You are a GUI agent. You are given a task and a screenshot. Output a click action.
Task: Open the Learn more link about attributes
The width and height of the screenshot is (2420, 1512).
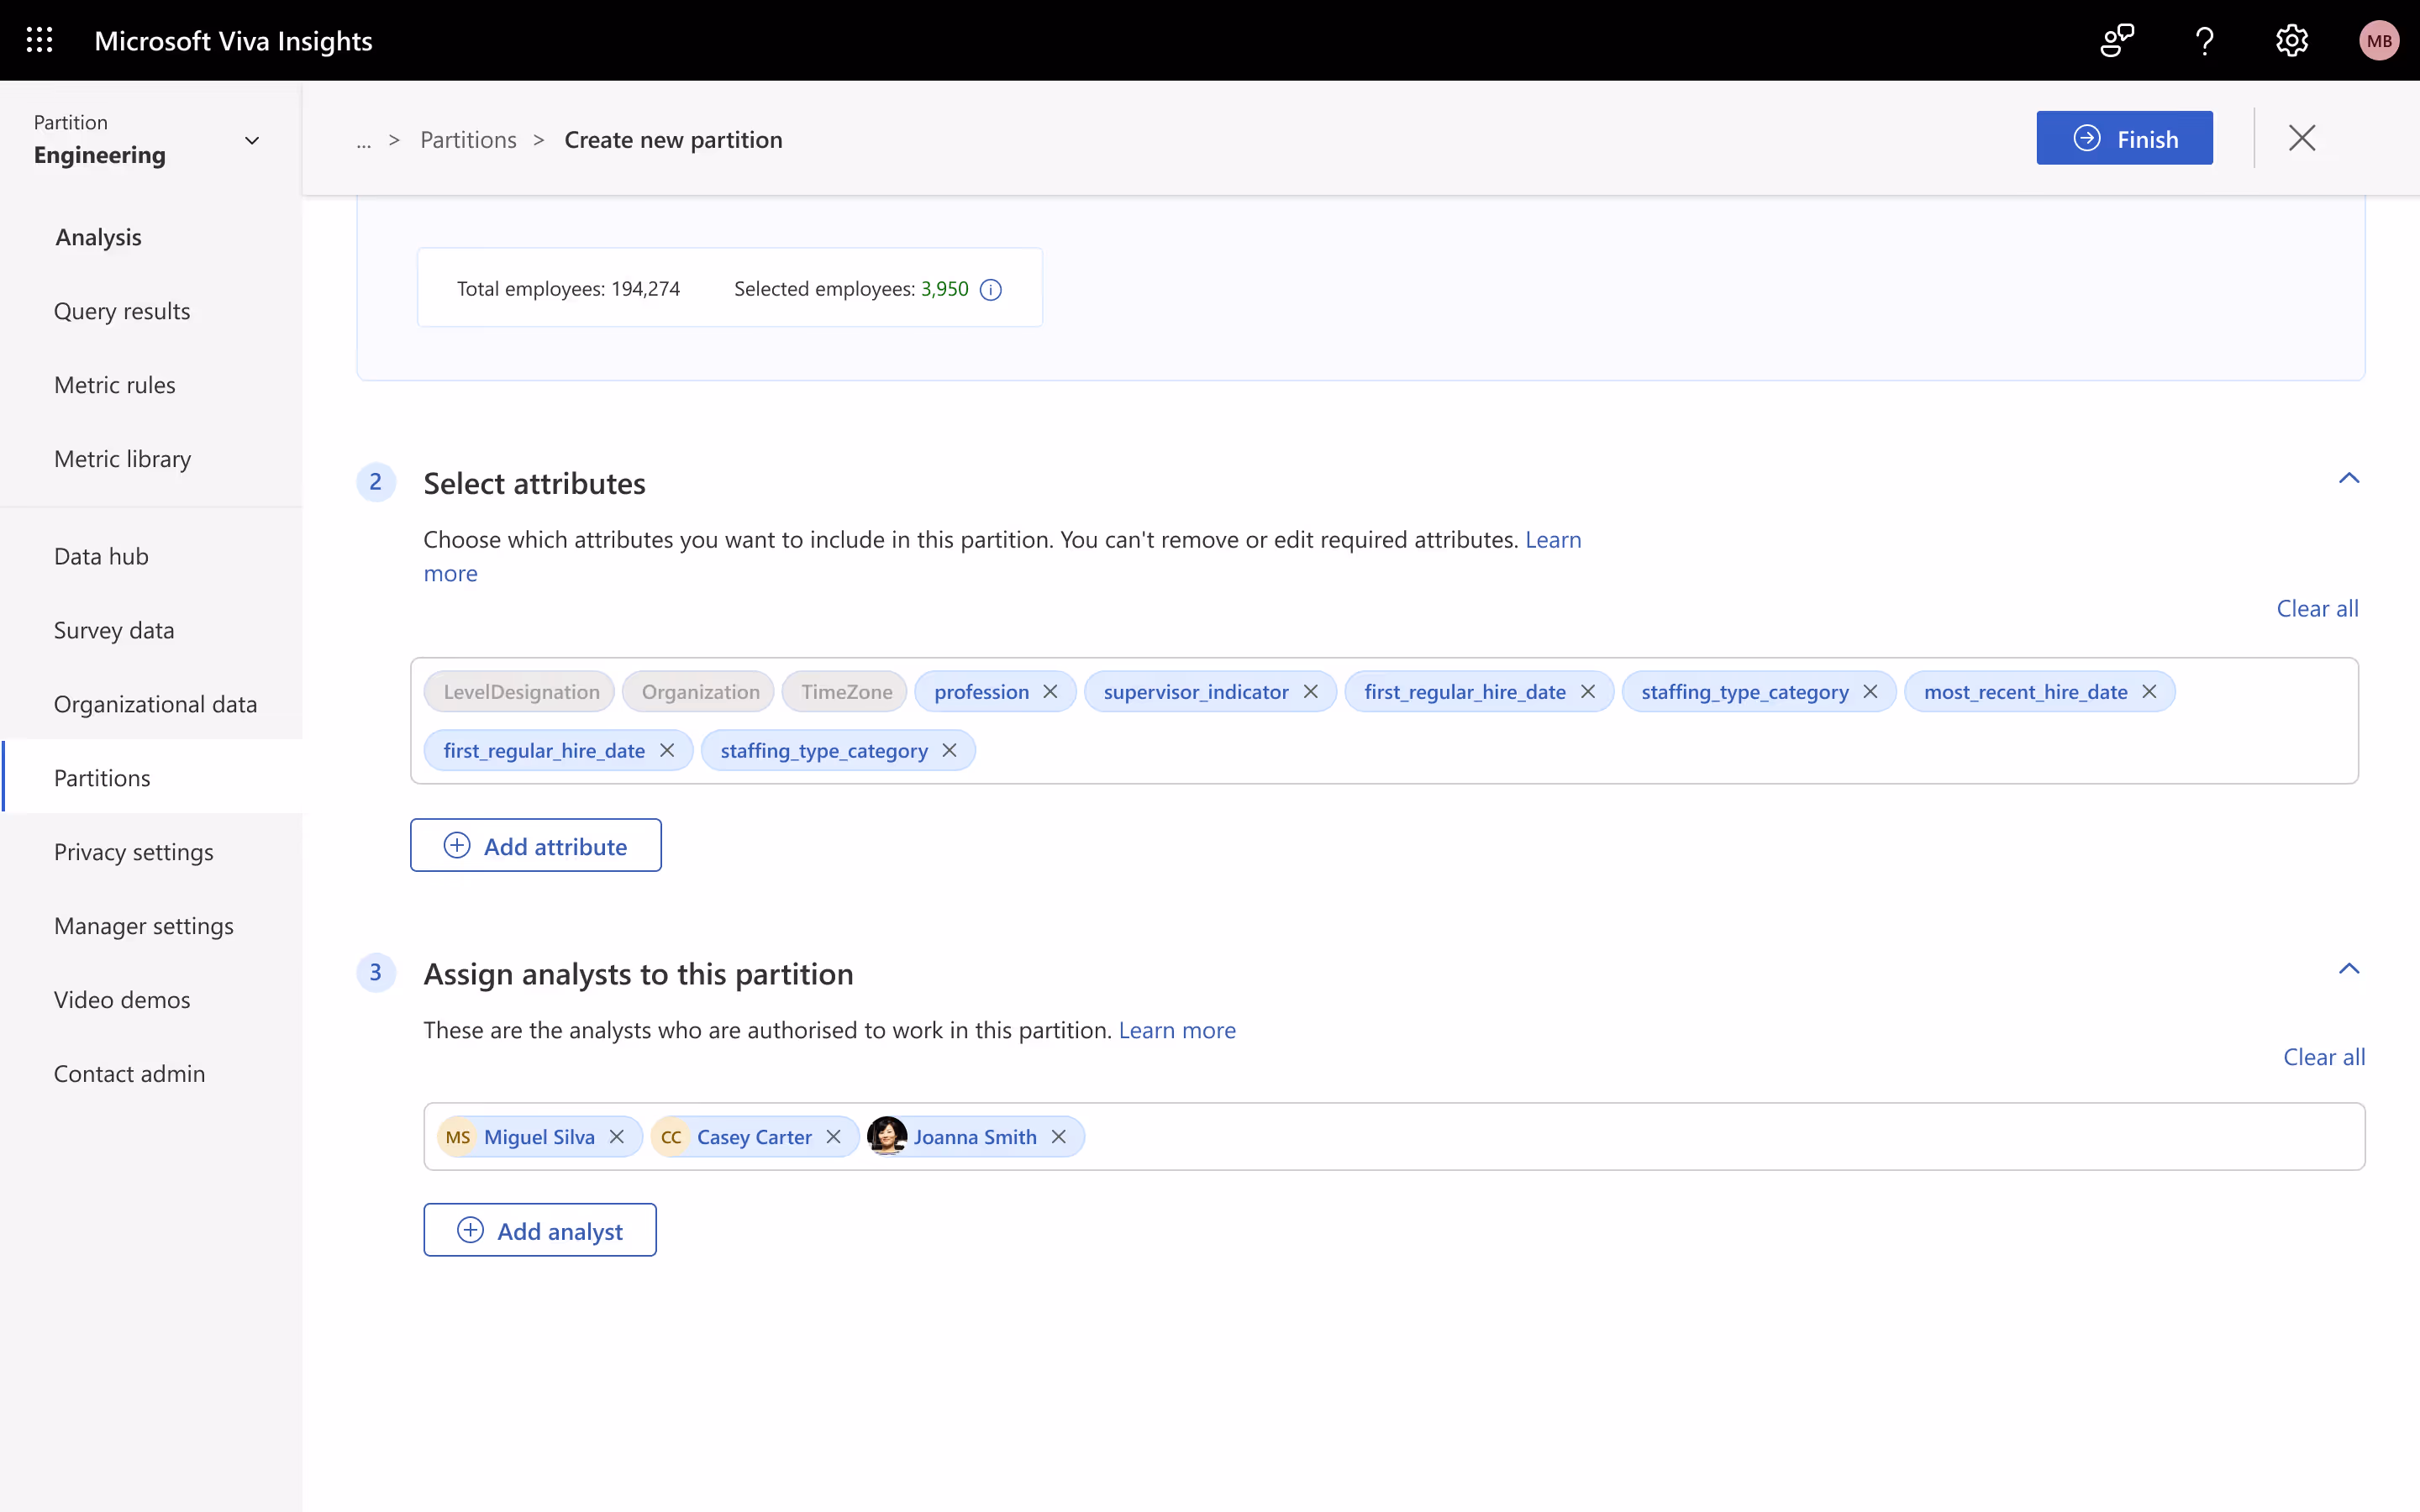1552,539
